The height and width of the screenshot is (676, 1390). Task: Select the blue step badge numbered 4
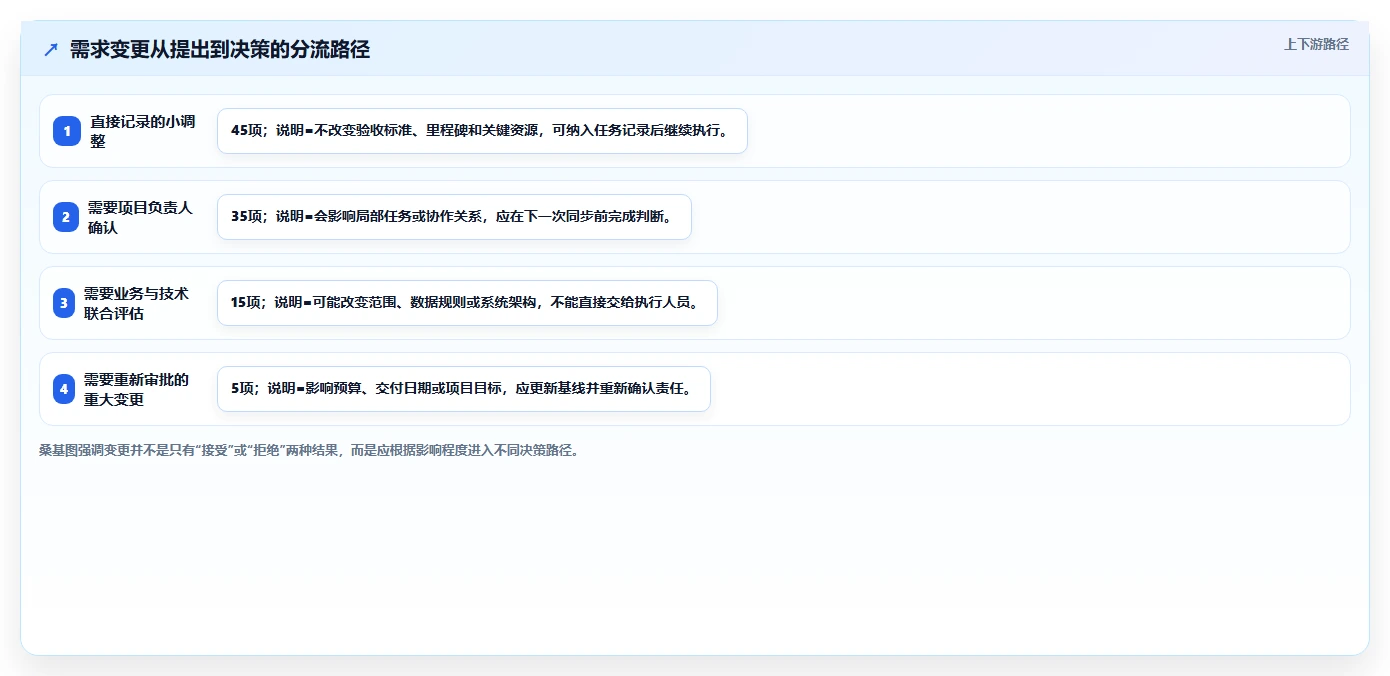pyautogui.click(x=64, y=389)
